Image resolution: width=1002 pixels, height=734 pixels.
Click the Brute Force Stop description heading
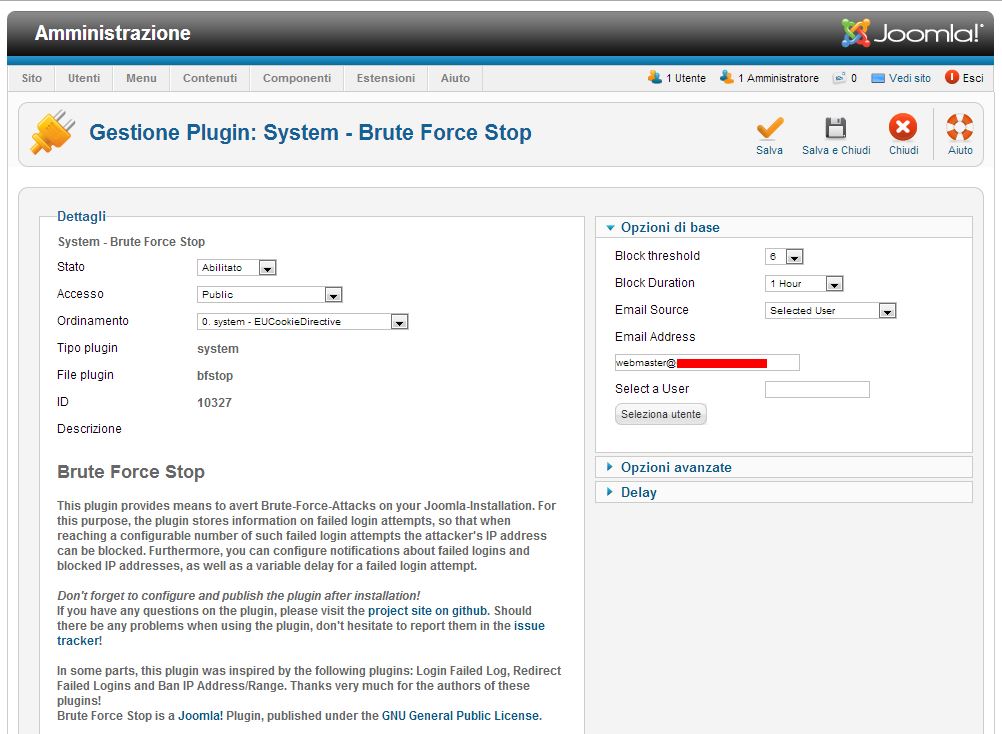(131, 471)
